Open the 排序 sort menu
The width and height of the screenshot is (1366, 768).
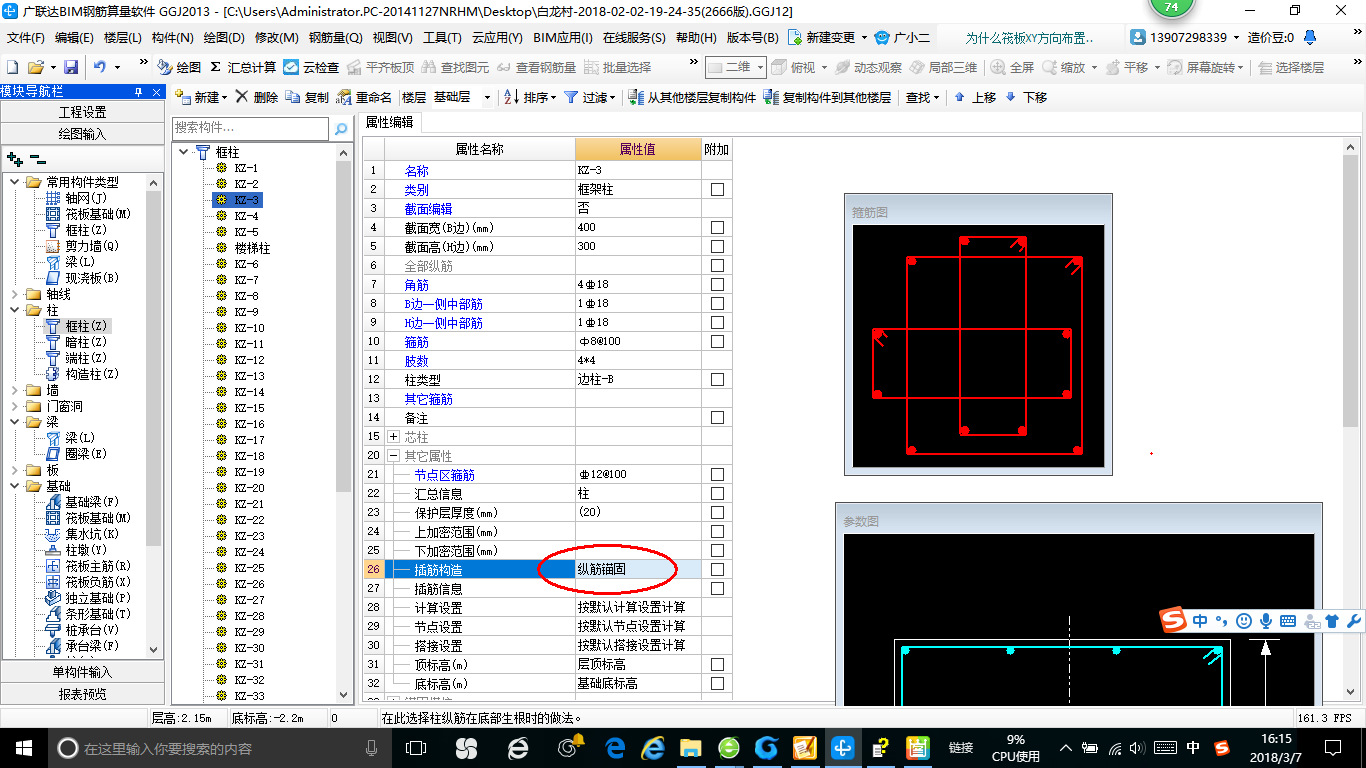tap(530, 97)
